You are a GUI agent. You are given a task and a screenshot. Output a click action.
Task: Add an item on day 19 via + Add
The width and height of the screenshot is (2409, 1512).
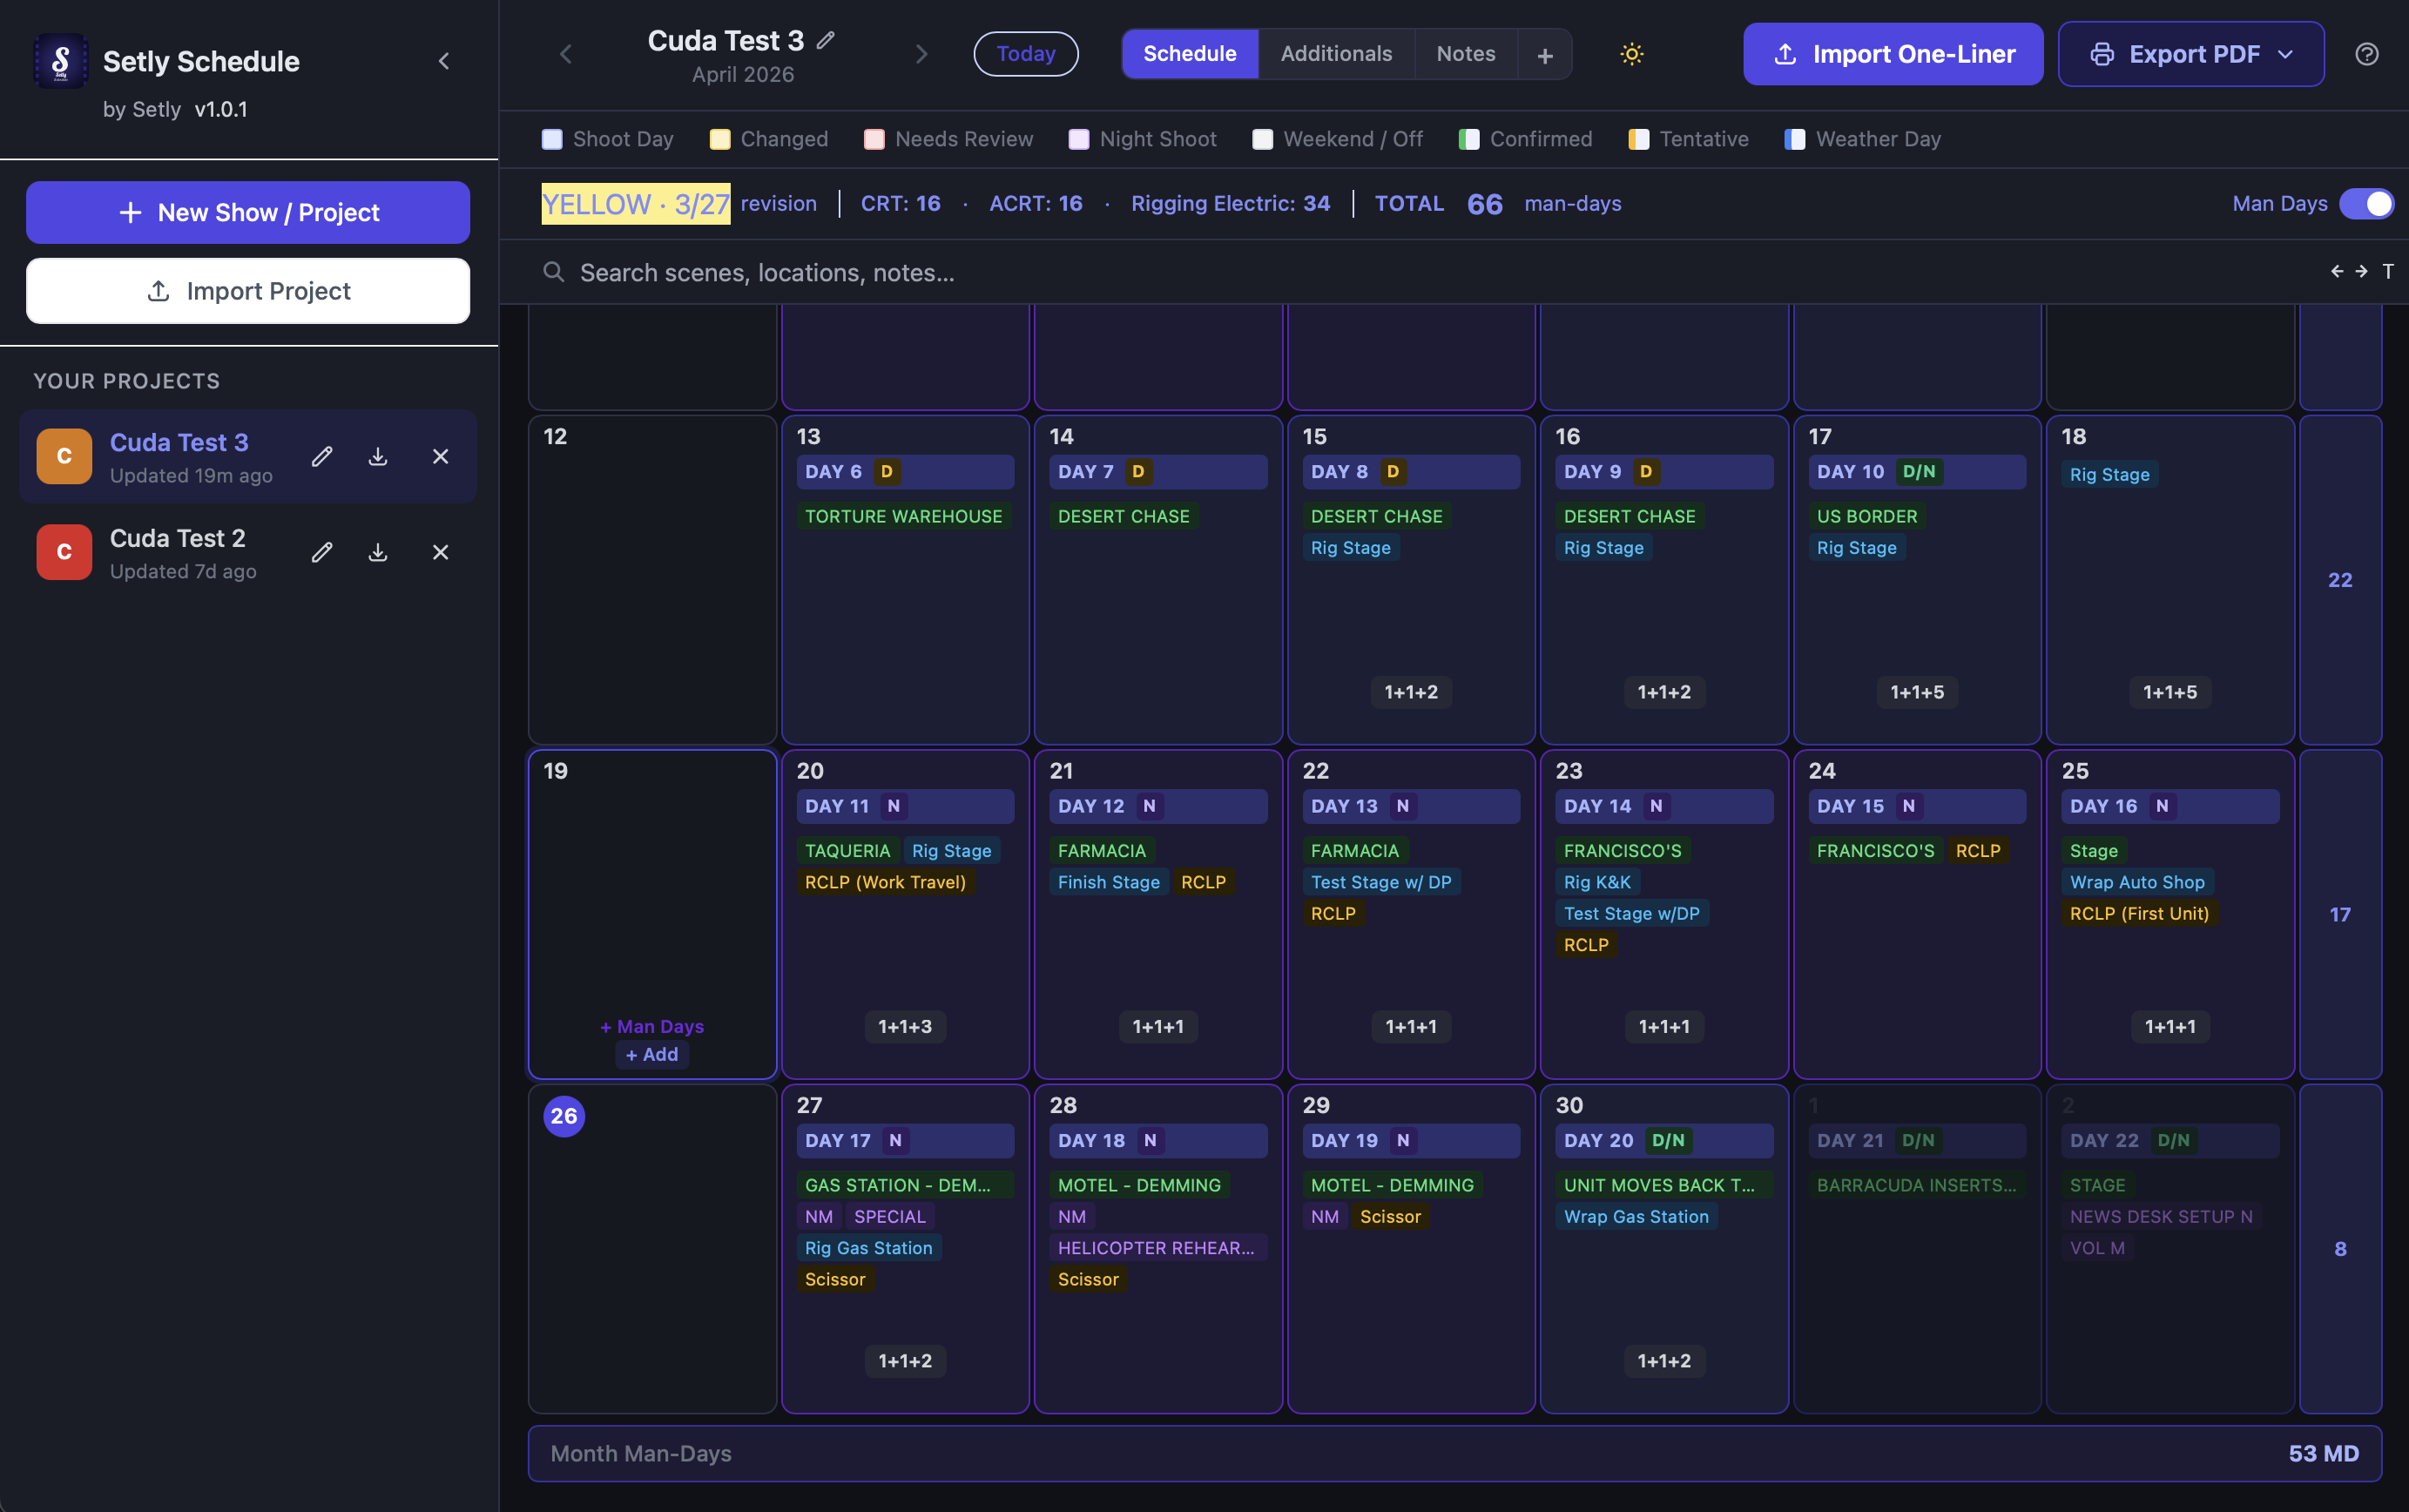click(x=652, y=1054)
